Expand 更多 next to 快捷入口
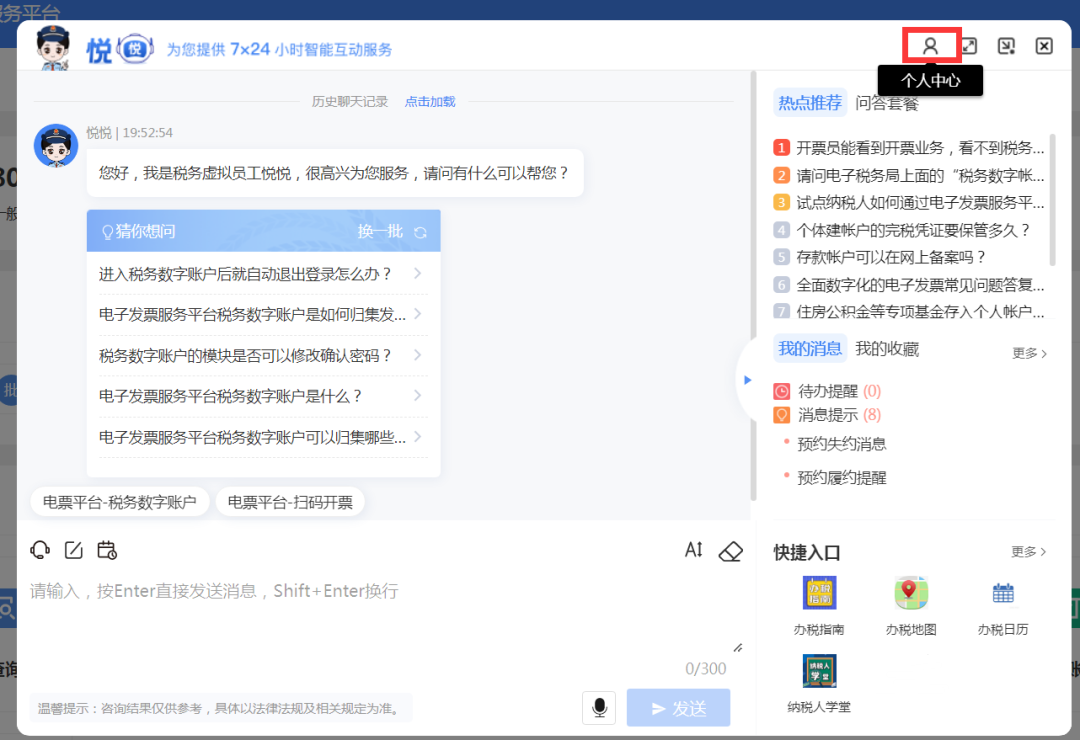Image resolution: width=1080 pixels, height=740 pixels. [1029, 552]
